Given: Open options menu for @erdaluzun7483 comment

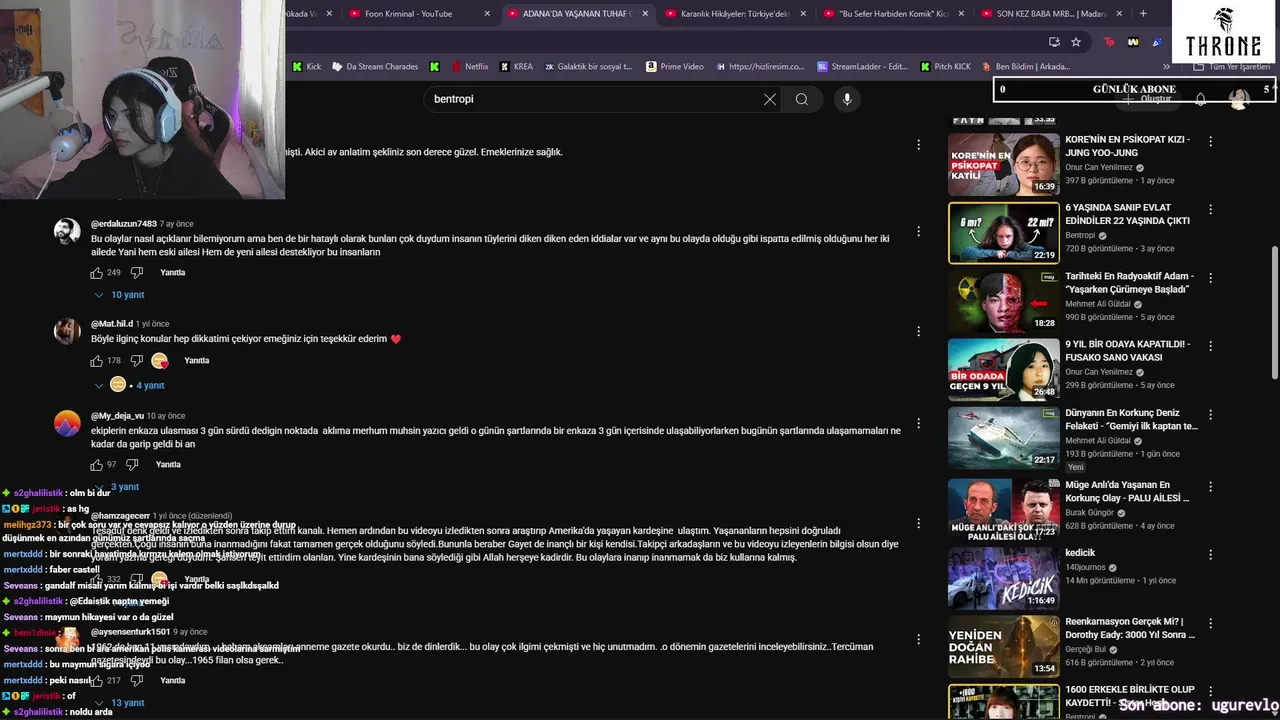Looking at the screenshot, I should pos(918,233).
